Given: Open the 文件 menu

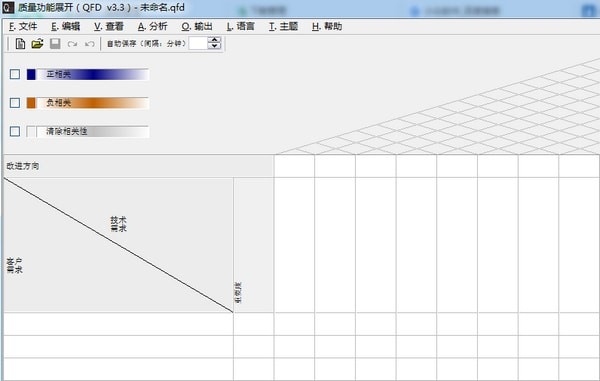Looking at the screenshot, I should coord(23,26).
